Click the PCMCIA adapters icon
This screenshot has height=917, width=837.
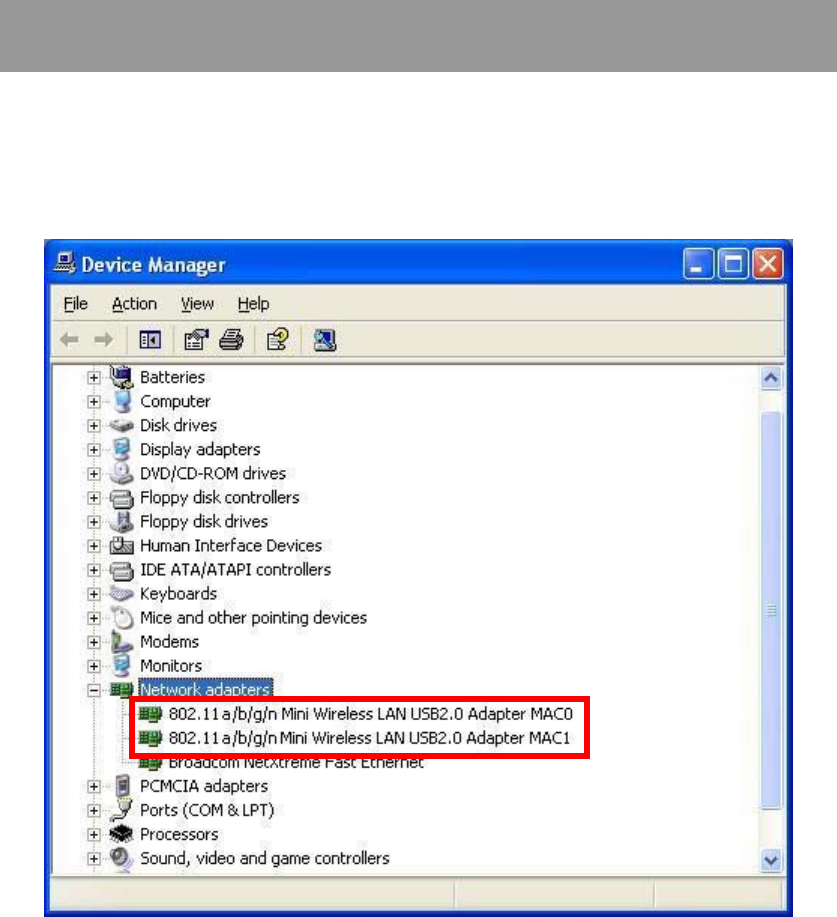click(x=122, y=786)
